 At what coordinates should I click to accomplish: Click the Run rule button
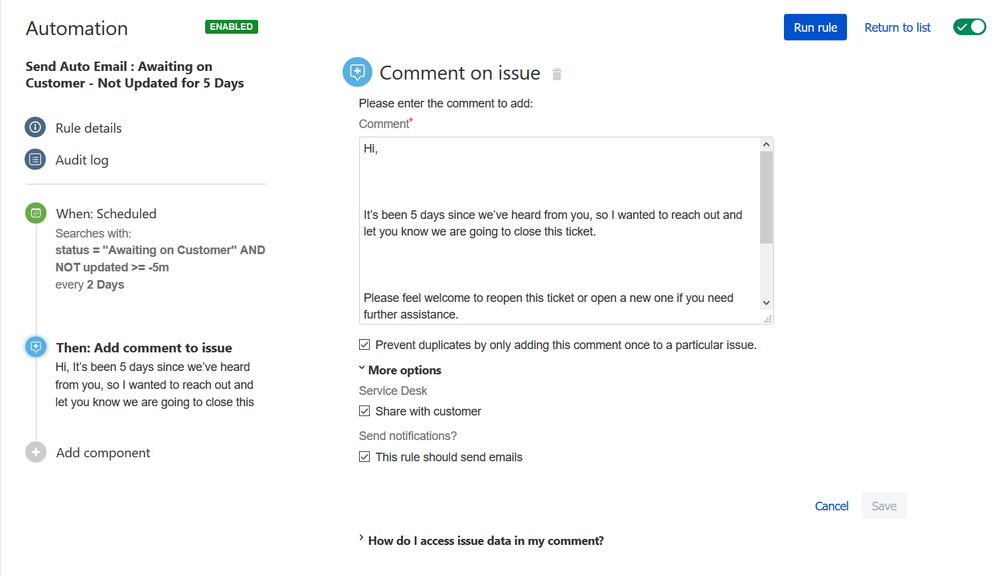click(x=815, y=27)
